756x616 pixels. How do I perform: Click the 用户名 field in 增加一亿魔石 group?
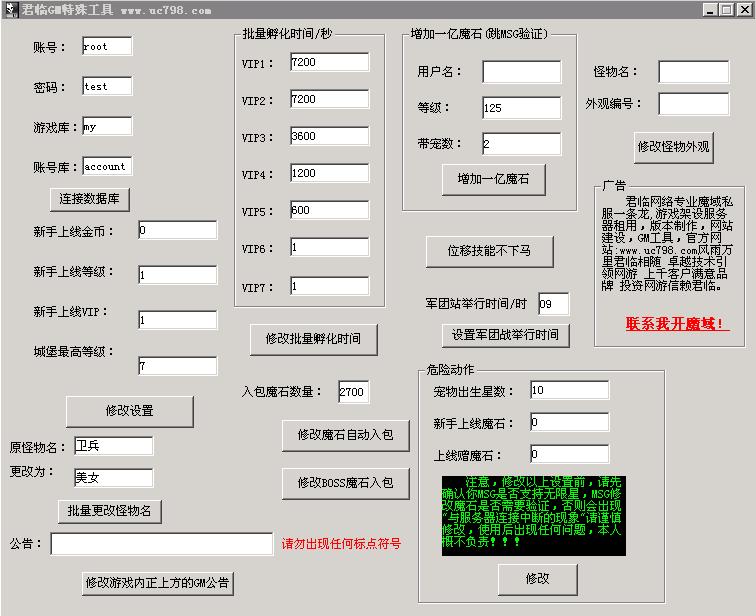pyautogui.click(x=521, y=71)
